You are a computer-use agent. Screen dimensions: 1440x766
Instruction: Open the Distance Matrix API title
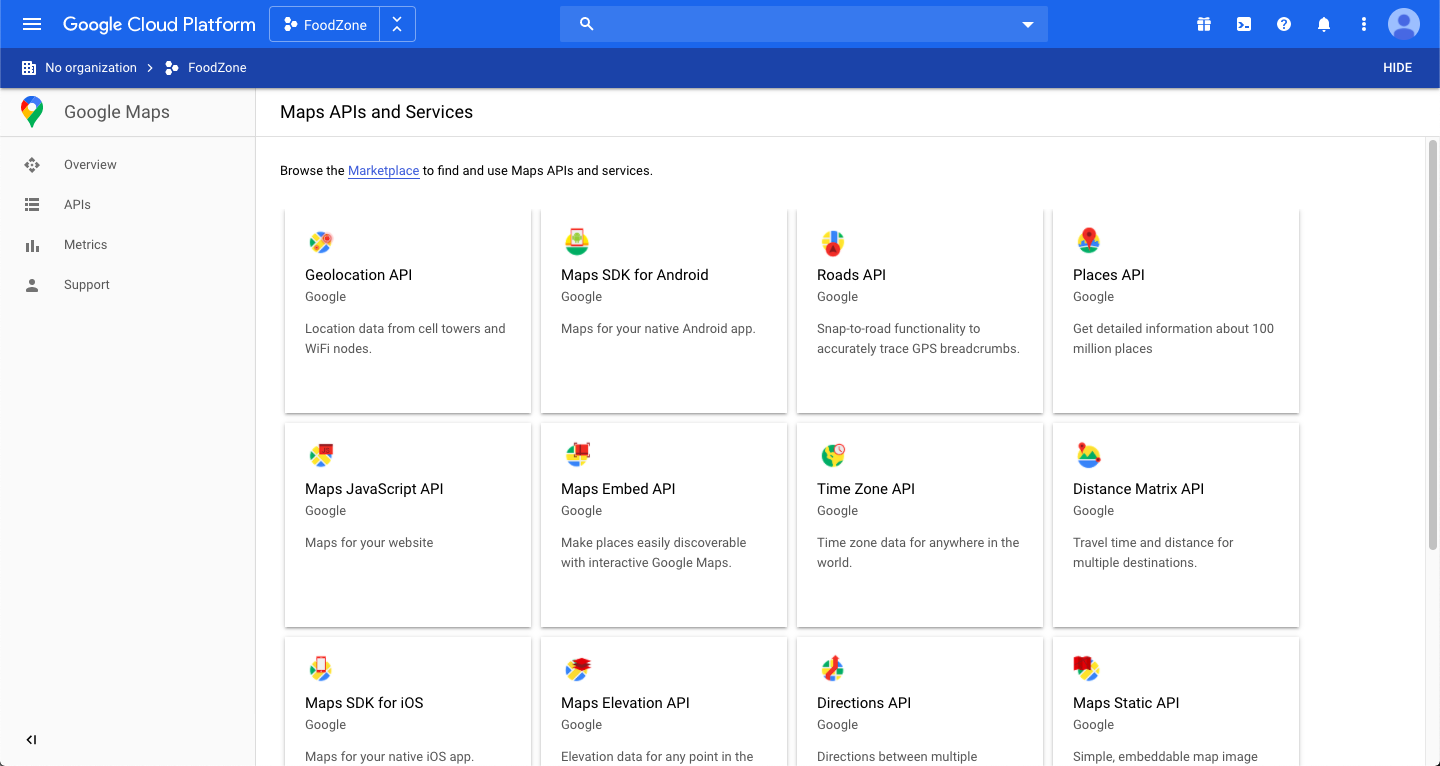coord(1138,489)
